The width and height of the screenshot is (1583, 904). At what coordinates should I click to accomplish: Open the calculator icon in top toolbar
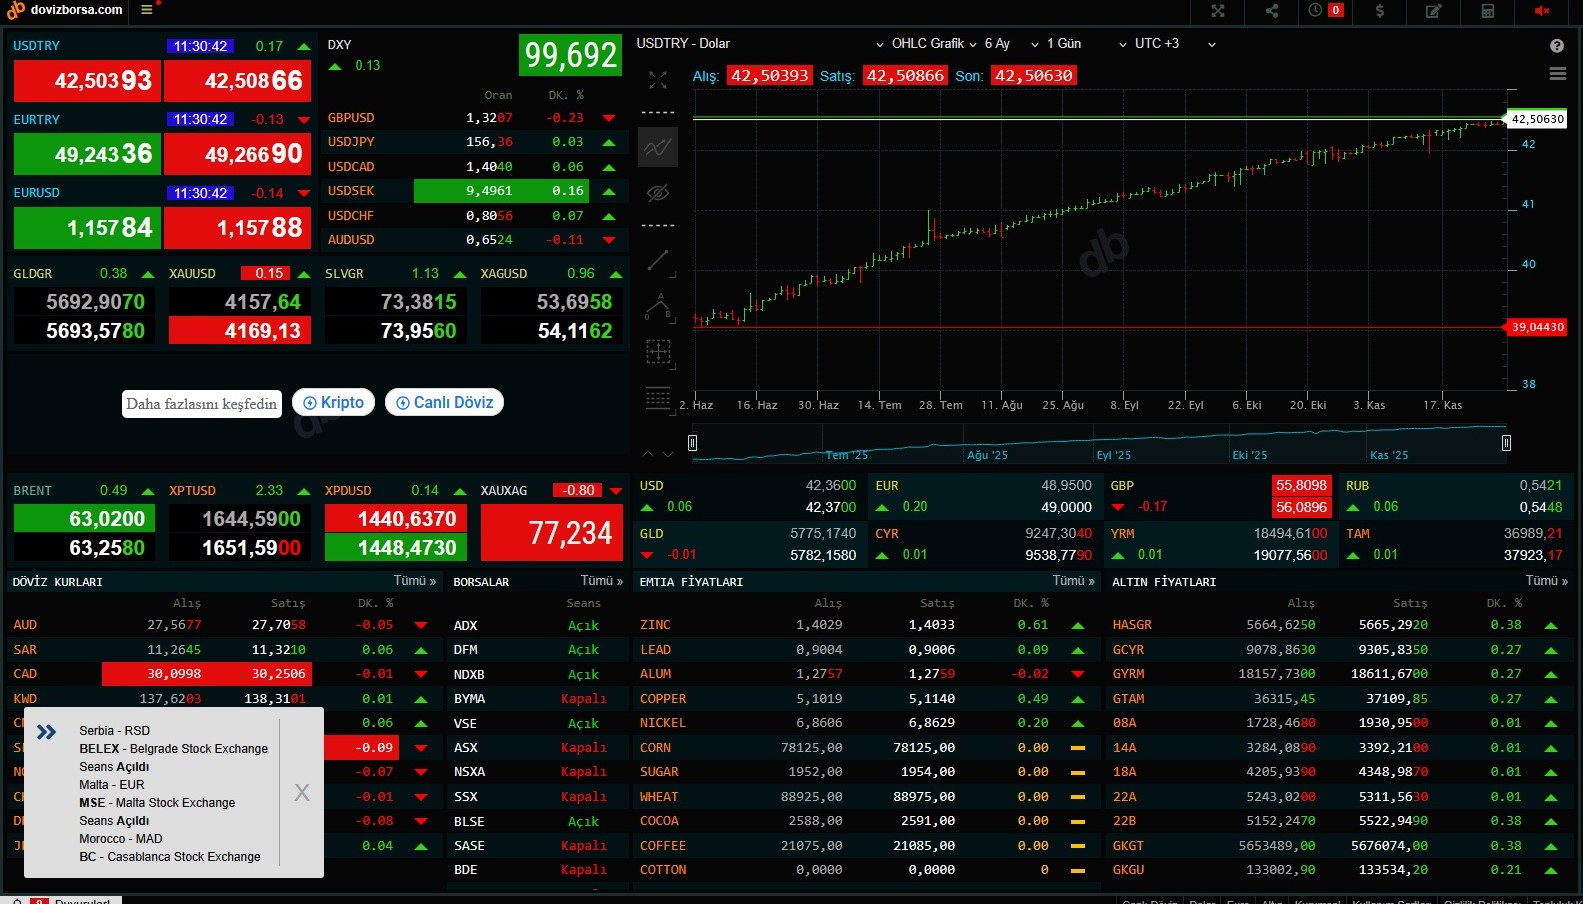point(1488,11)
